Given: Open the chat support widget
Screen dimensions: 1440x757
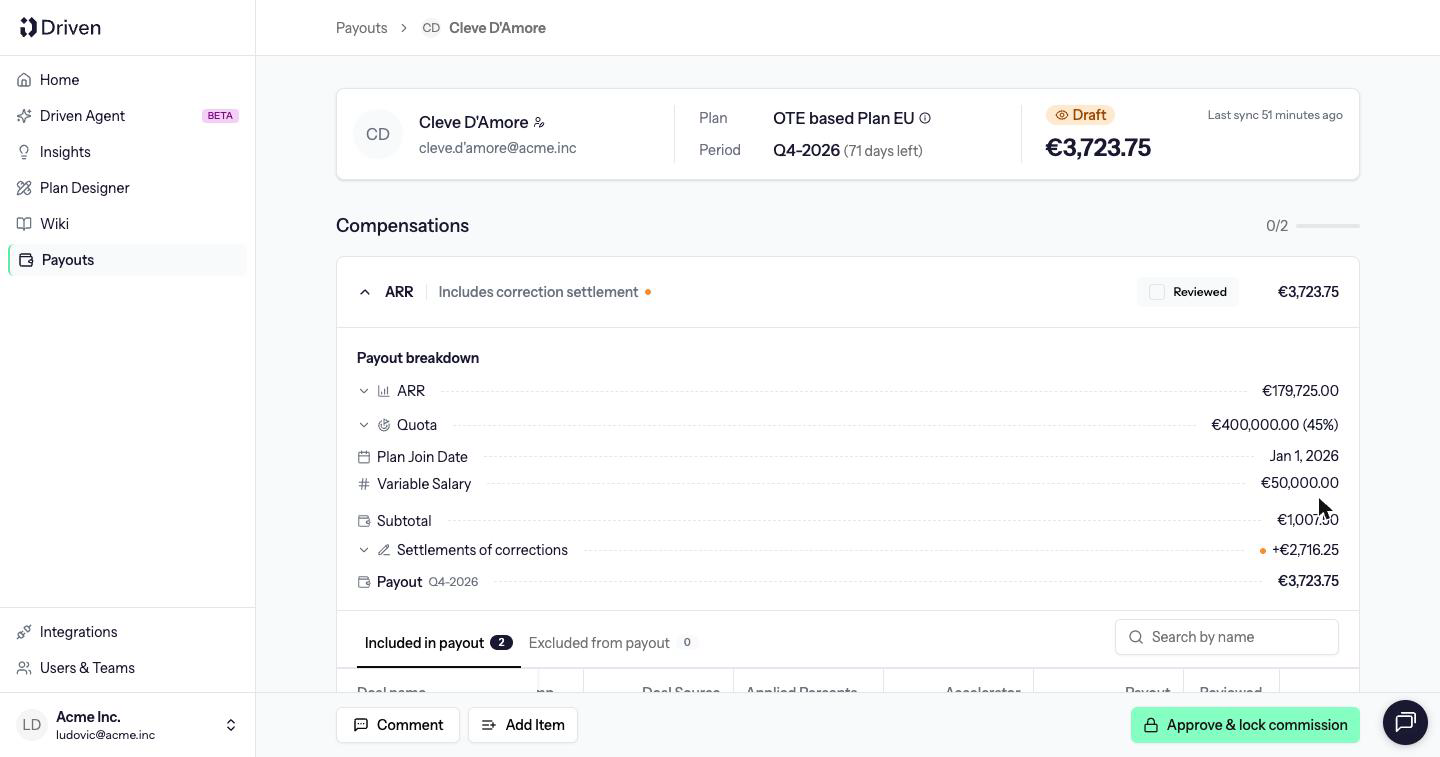Looking at the screenshot, I should (x=1405, y=722).
